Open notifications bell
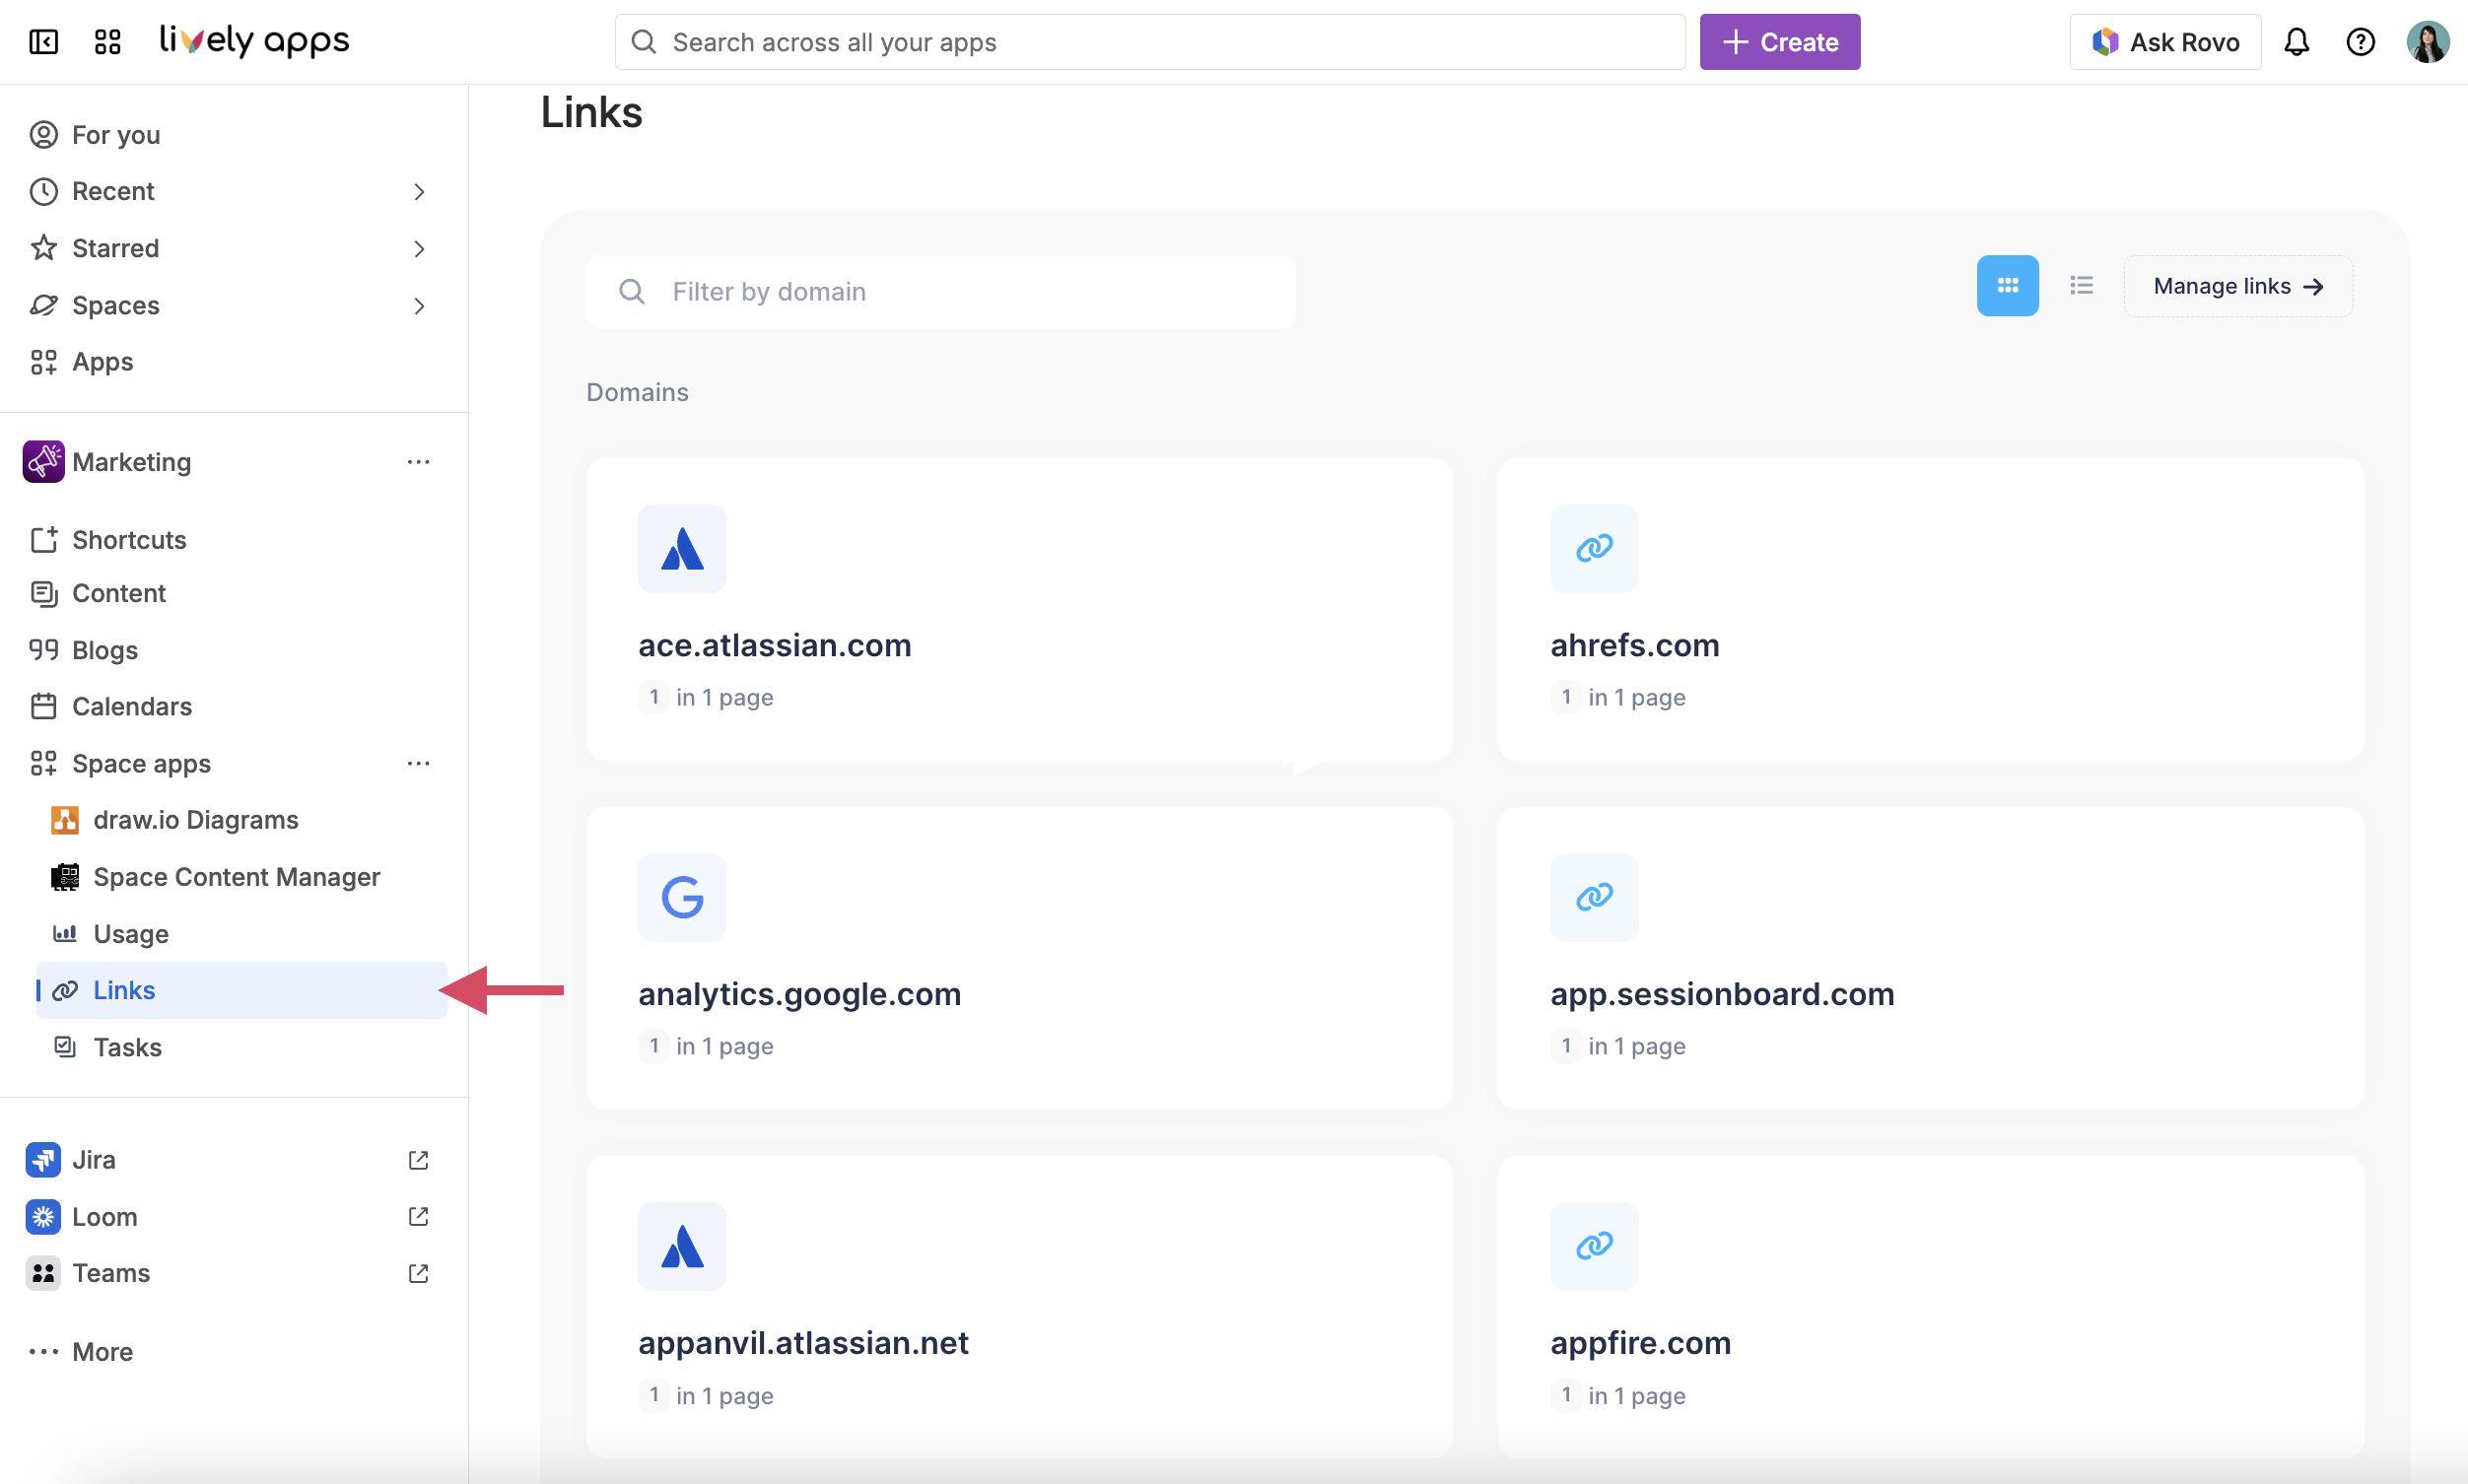This screenshot has height=1484, width=2468. click(x=2297, y=42)
